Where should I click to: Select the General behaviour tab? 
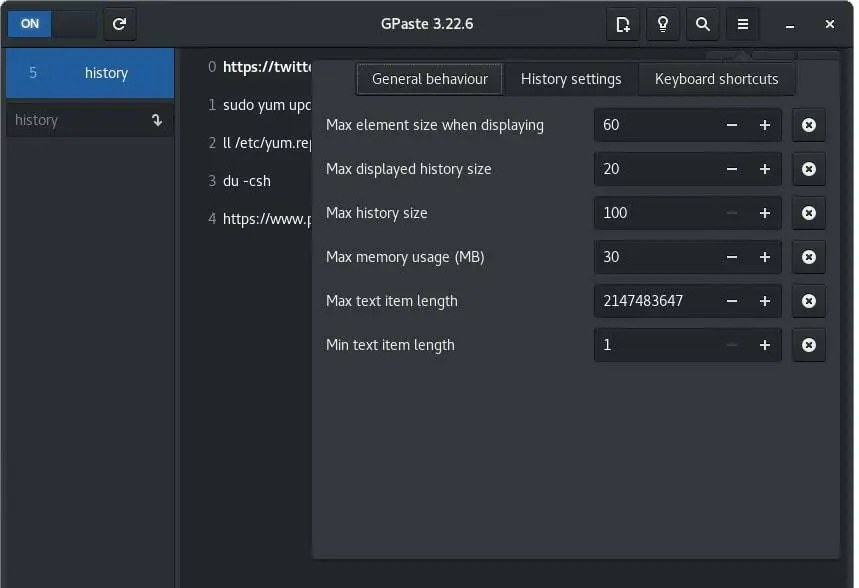pyautogui.click(x=429, y=79)
